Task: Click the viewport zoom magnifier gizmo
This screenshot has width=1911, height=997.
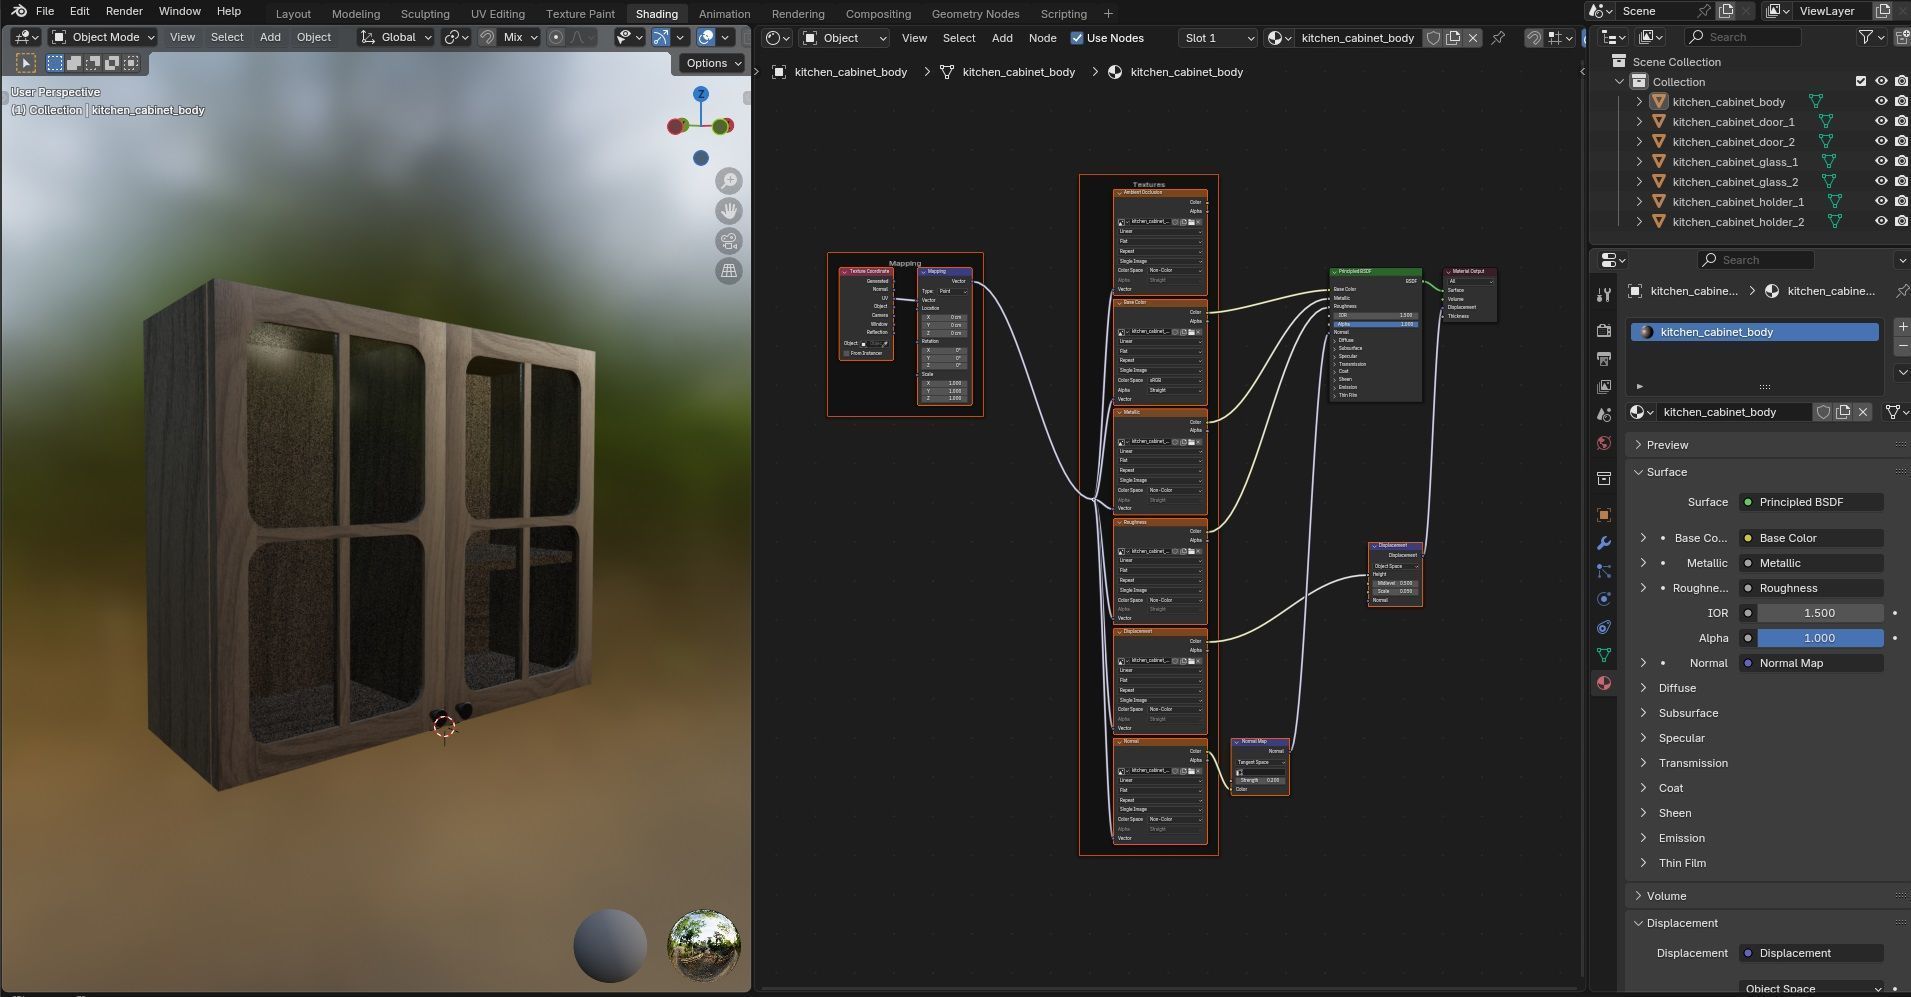Action: point(729,181)
